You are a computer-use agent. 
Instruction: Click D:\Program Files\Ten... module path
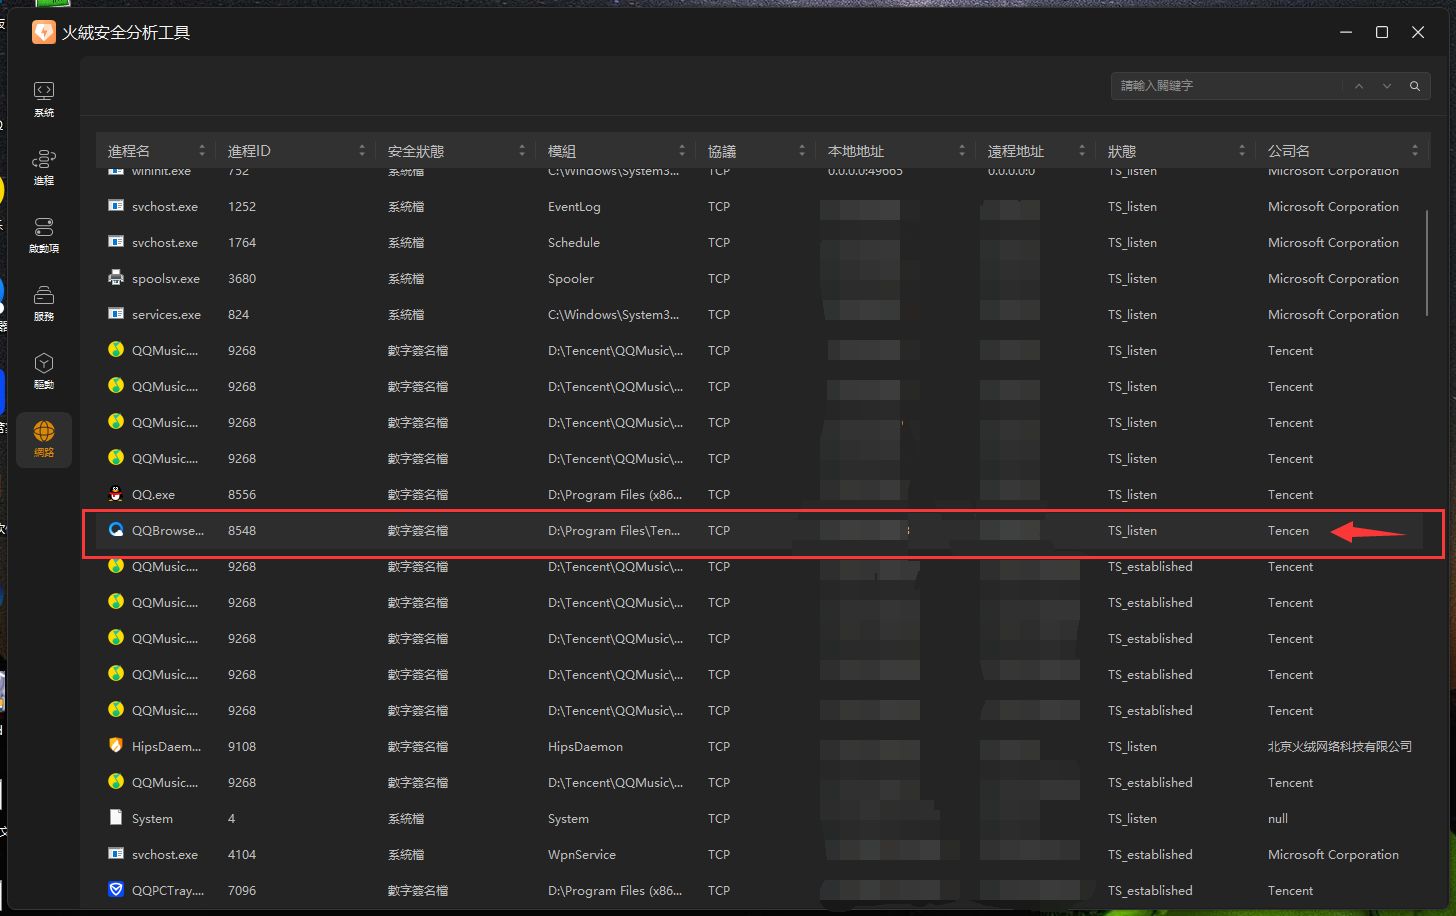tap(614, 531)
